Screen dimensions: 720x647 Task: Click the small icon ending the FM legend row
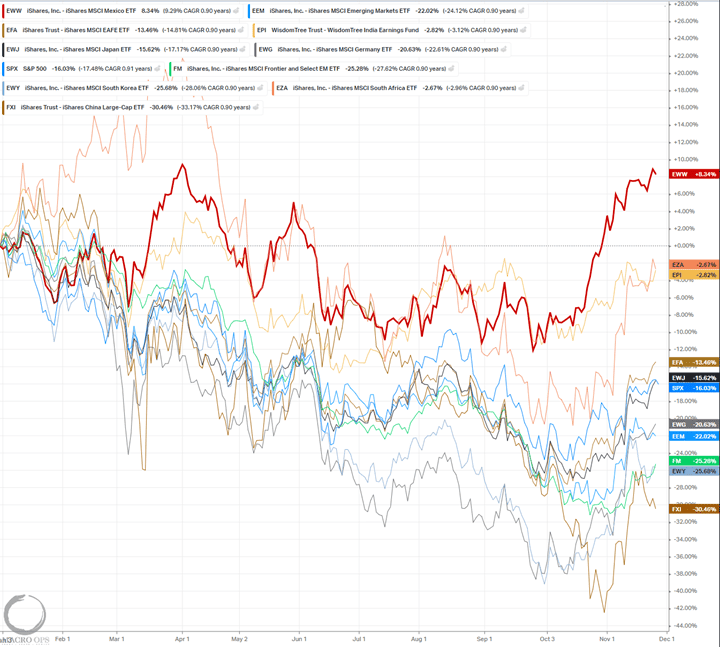tap(451, 68)
